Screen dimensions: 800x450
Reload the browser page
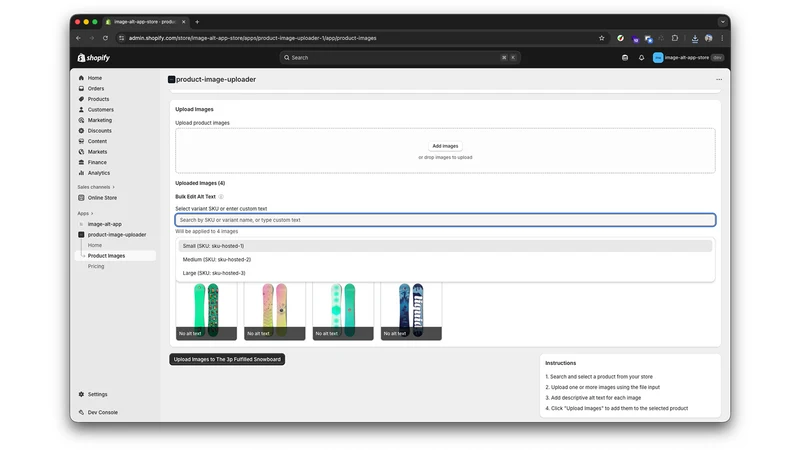click(x=105, y=38)
